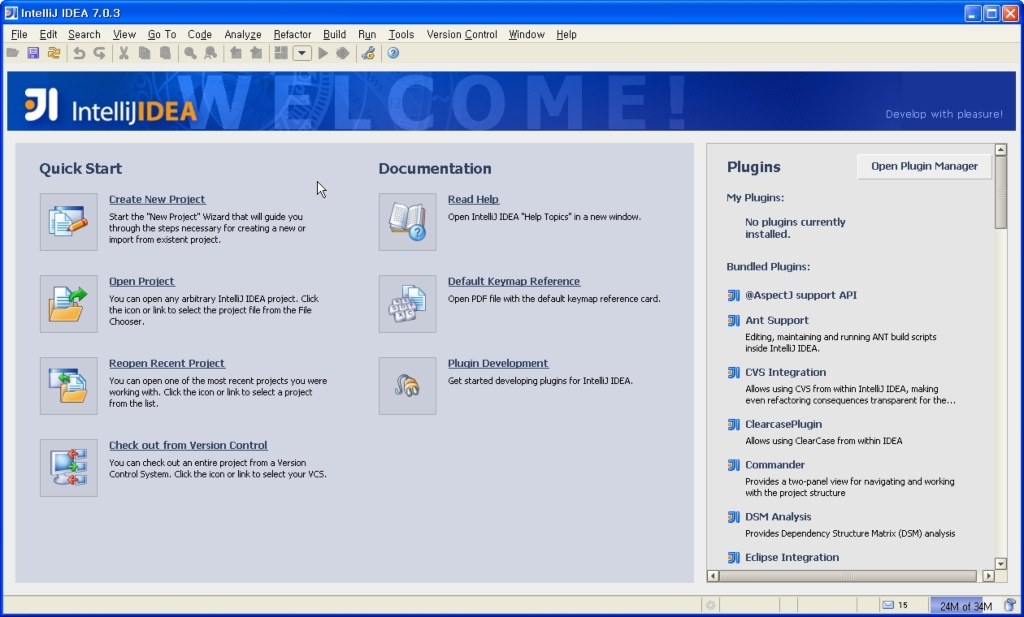Open the Search menu
Image resolution: width=1024 pixels, height=617 pixels.
(84, 35)
